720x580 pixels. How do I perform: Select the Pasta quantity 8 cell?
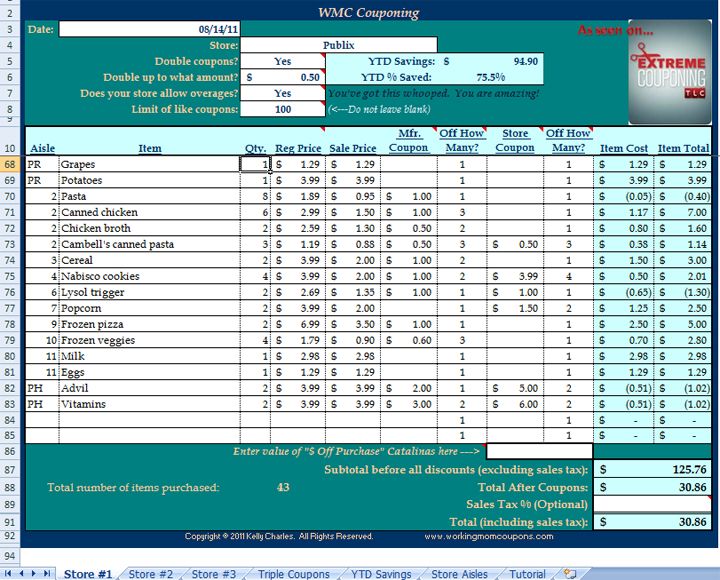click(x=255, y=197)
